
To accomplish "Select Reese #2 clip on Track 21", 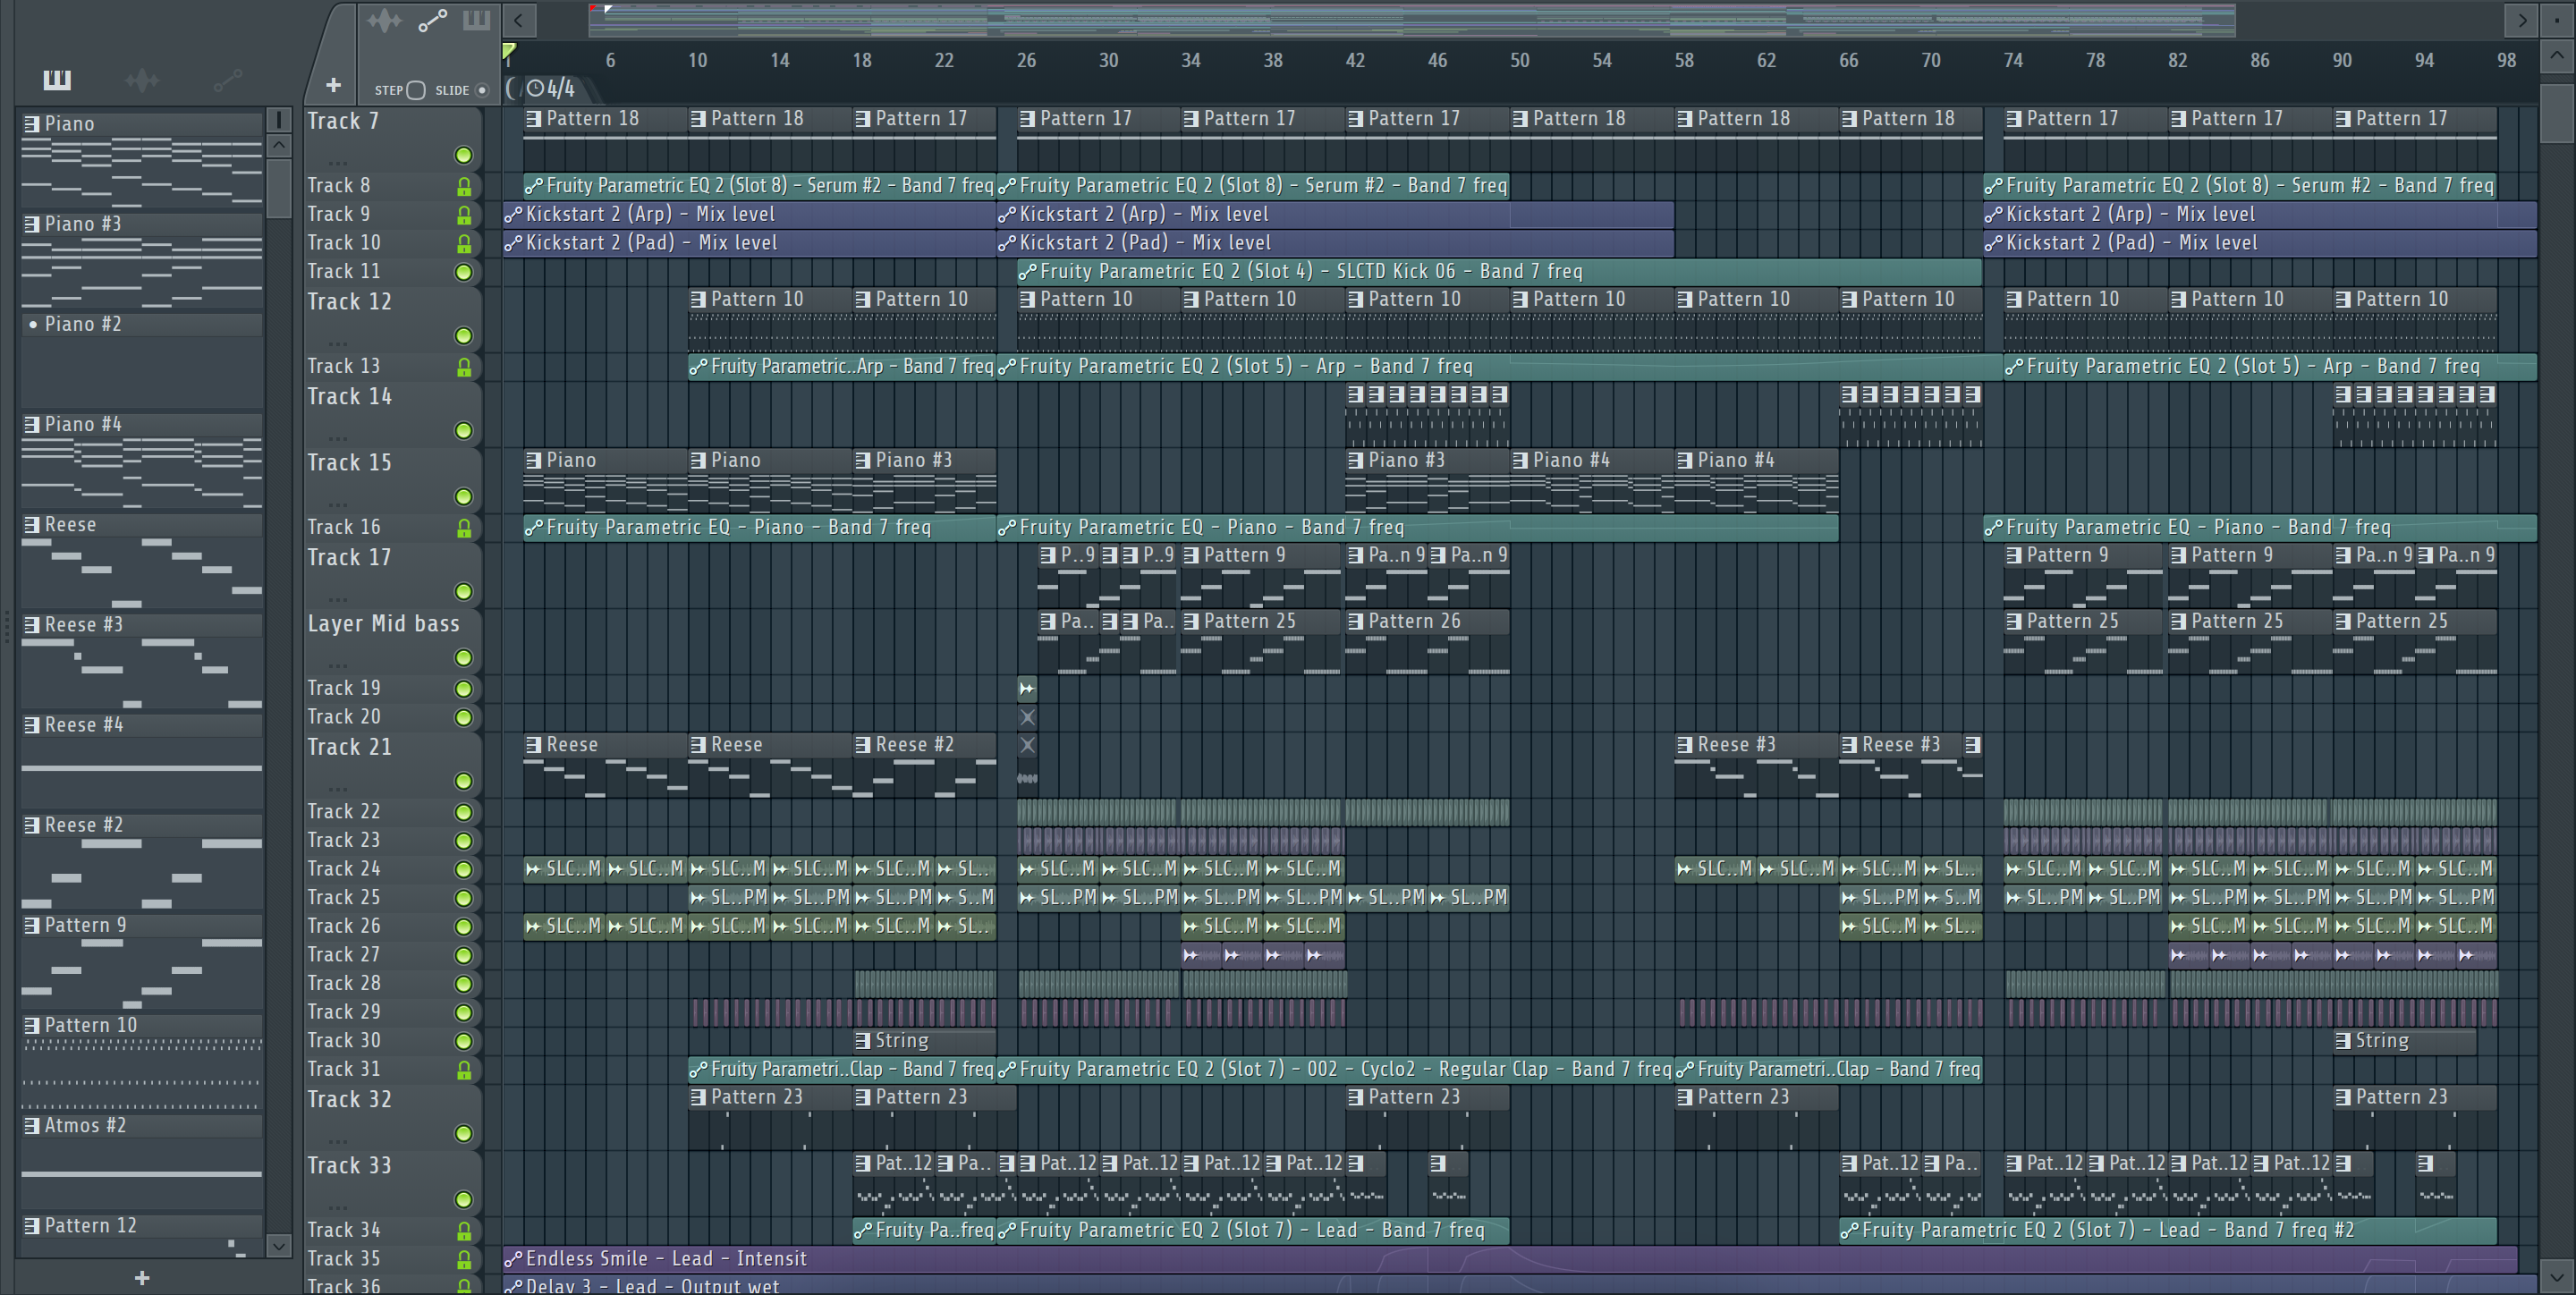I will (925, 766).
